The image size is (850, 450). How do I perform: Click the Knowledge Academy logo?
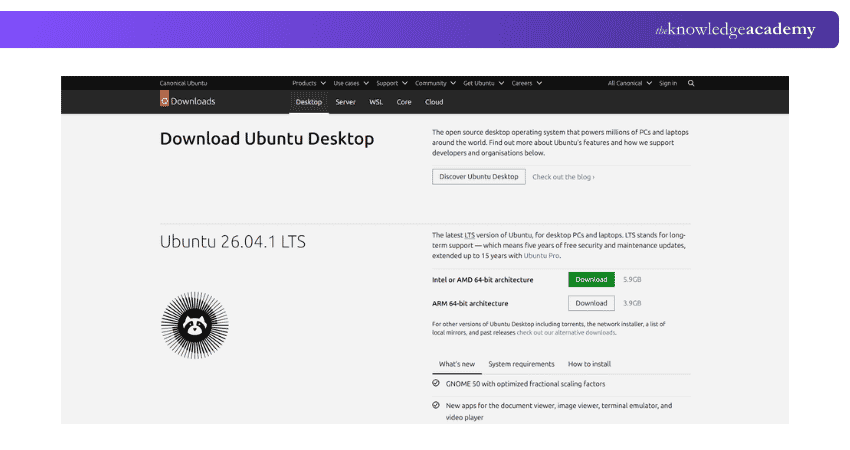pyautogui.click(x=735, y=29)
